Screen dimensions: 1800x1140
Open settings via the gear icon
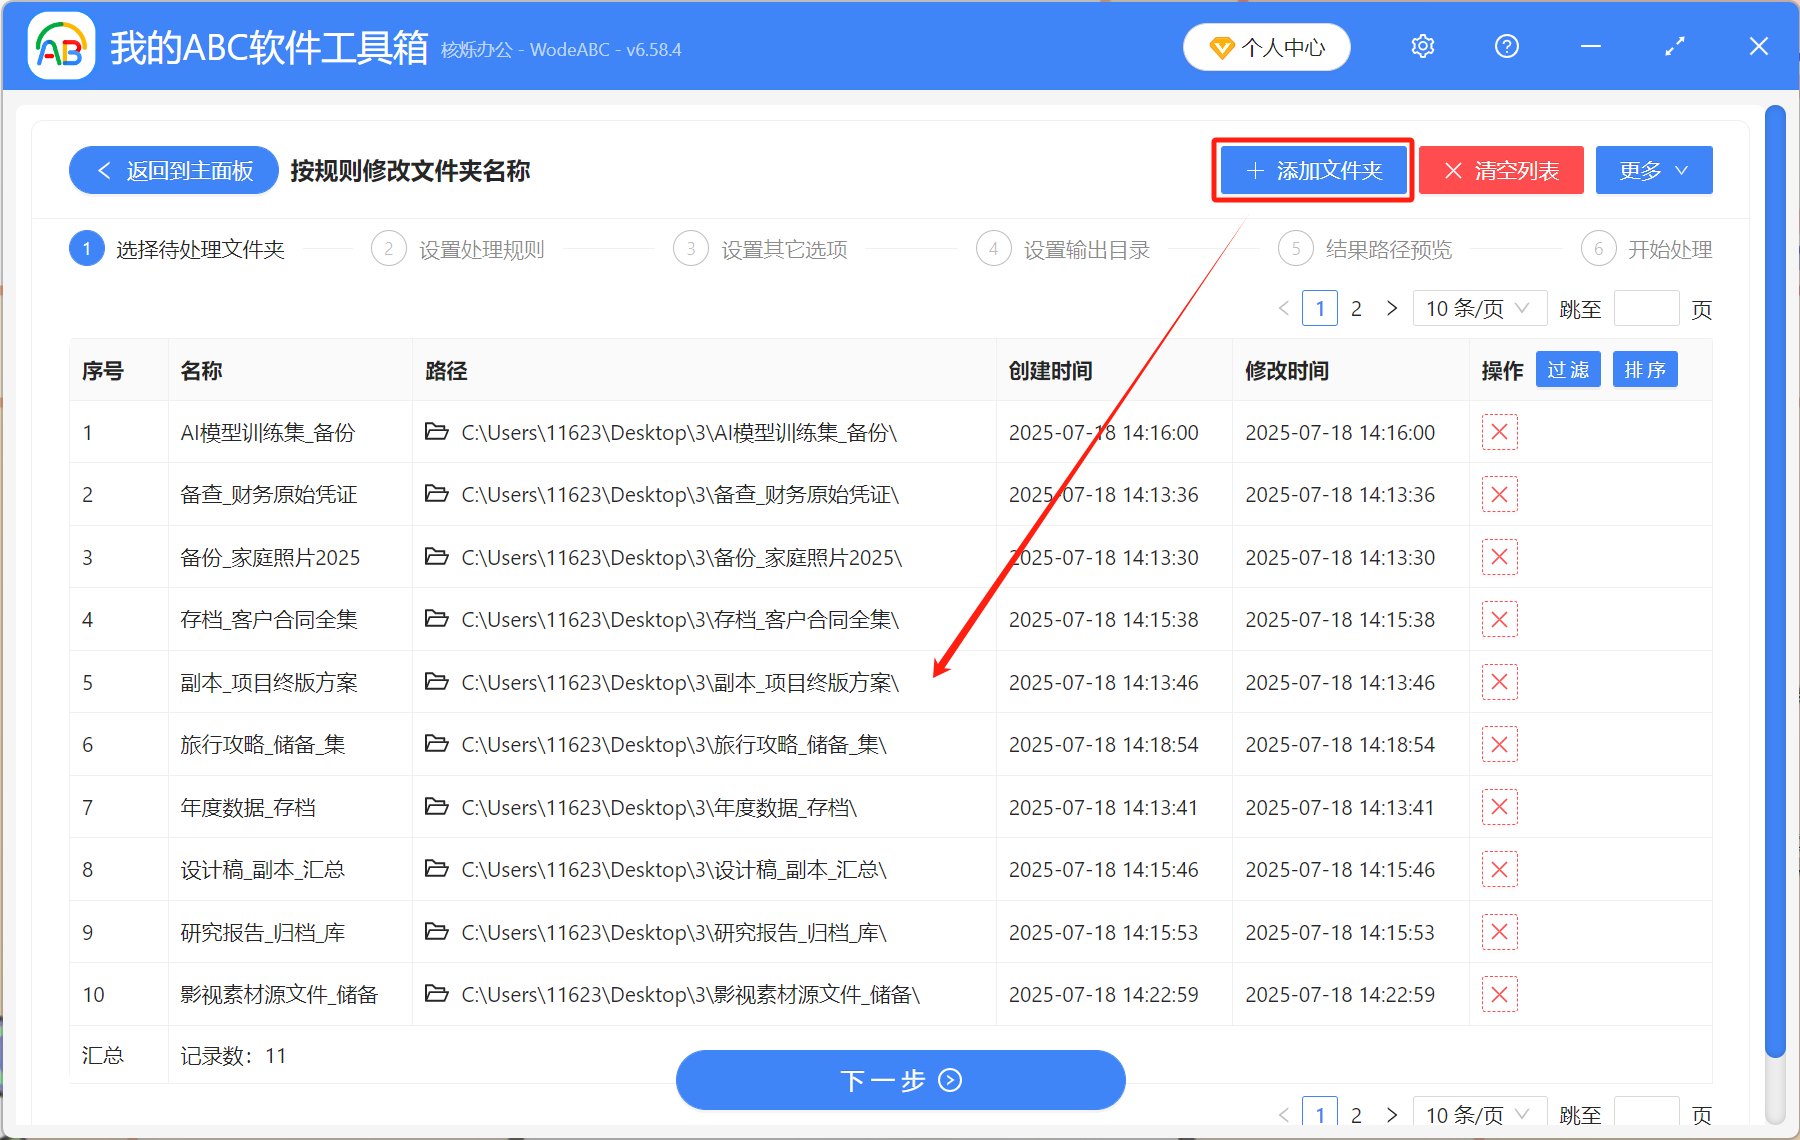click(1421, 46)
